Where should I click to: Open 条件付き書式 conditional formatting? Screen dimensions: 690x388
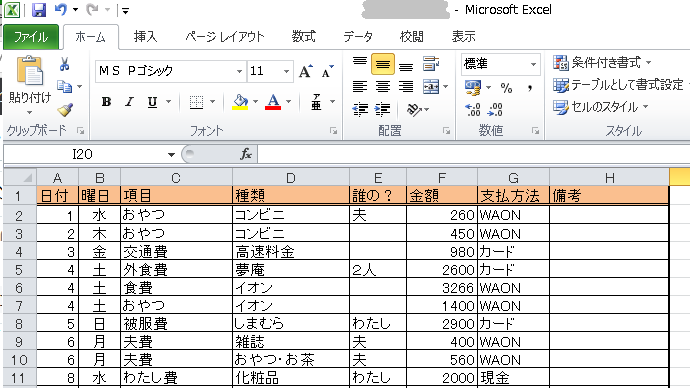coord(602,63)
